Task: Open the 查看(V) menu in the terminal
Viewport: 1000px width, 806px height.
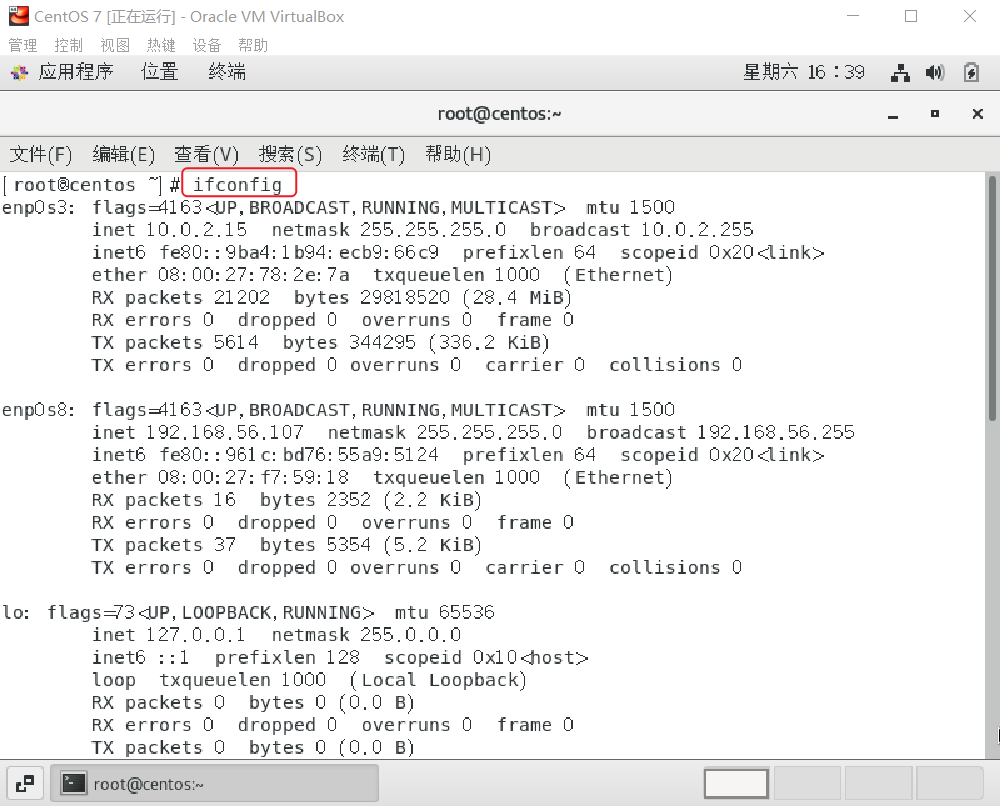Action: point(205,154)
